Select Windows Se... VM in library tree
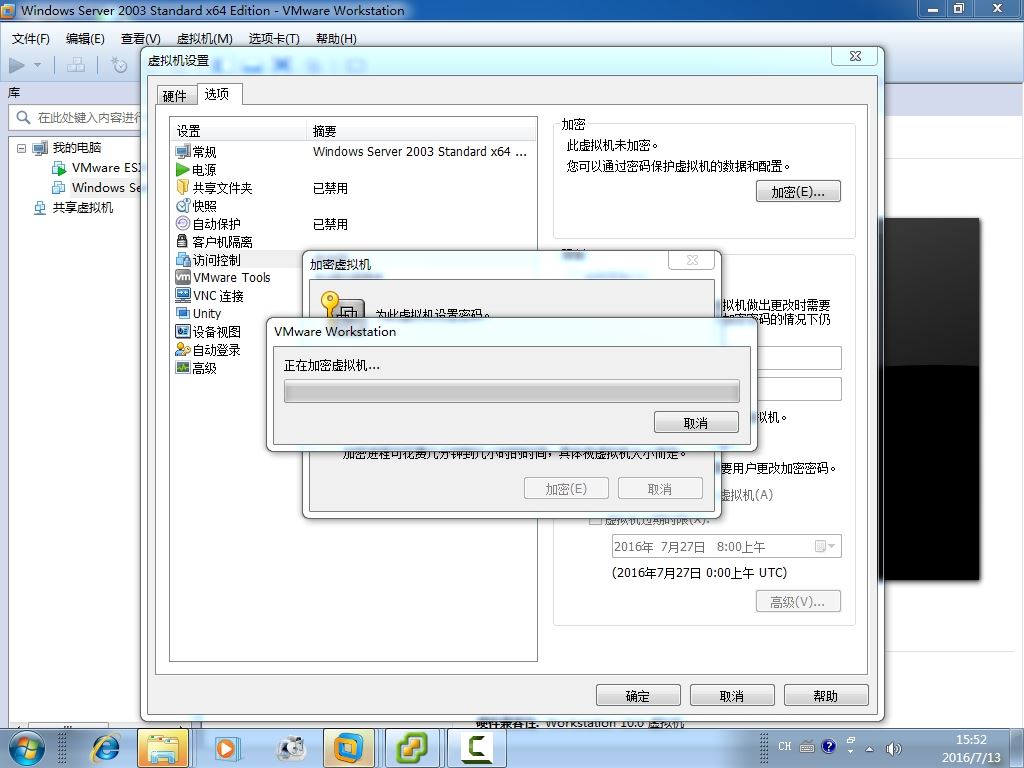This screenshot has height=768, width=1024. [x=106, y=187]
